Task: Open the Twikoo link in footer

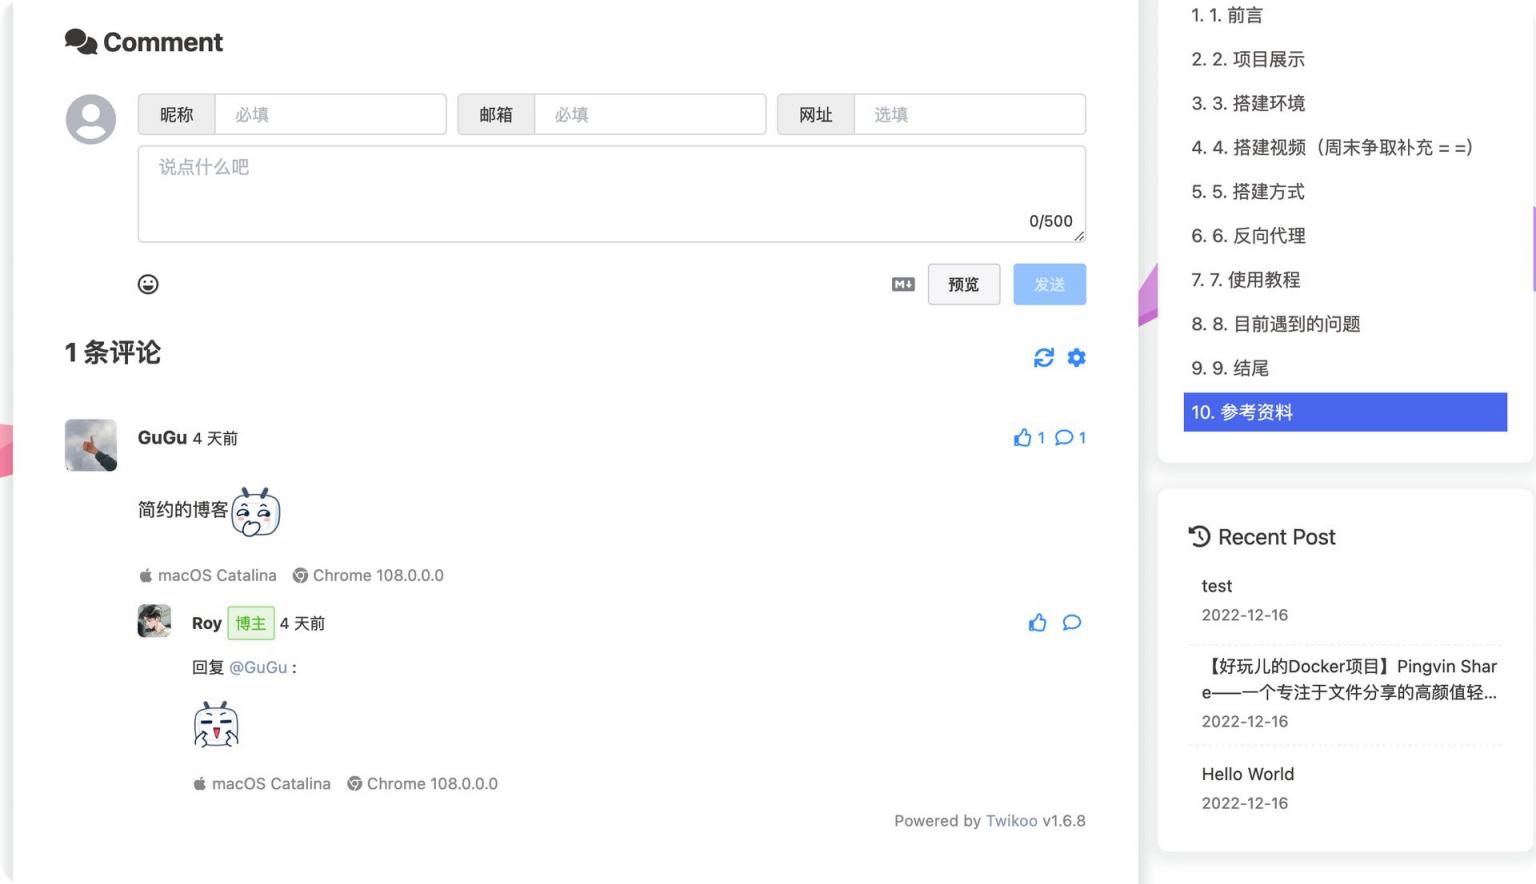Action: (1011, 821)
